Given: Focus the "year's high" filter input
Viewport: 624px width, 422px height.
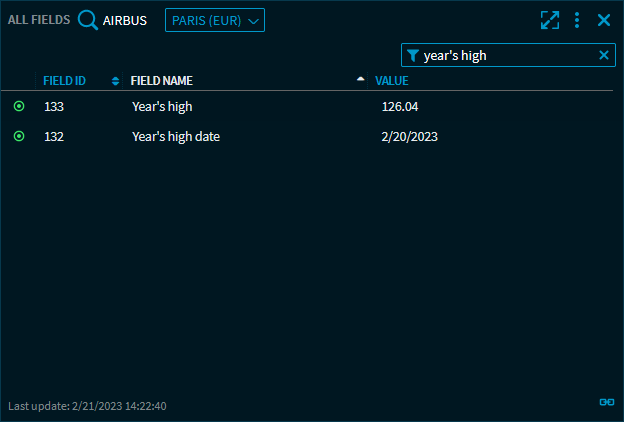Looking at the screenshot, I should (505, 56).
